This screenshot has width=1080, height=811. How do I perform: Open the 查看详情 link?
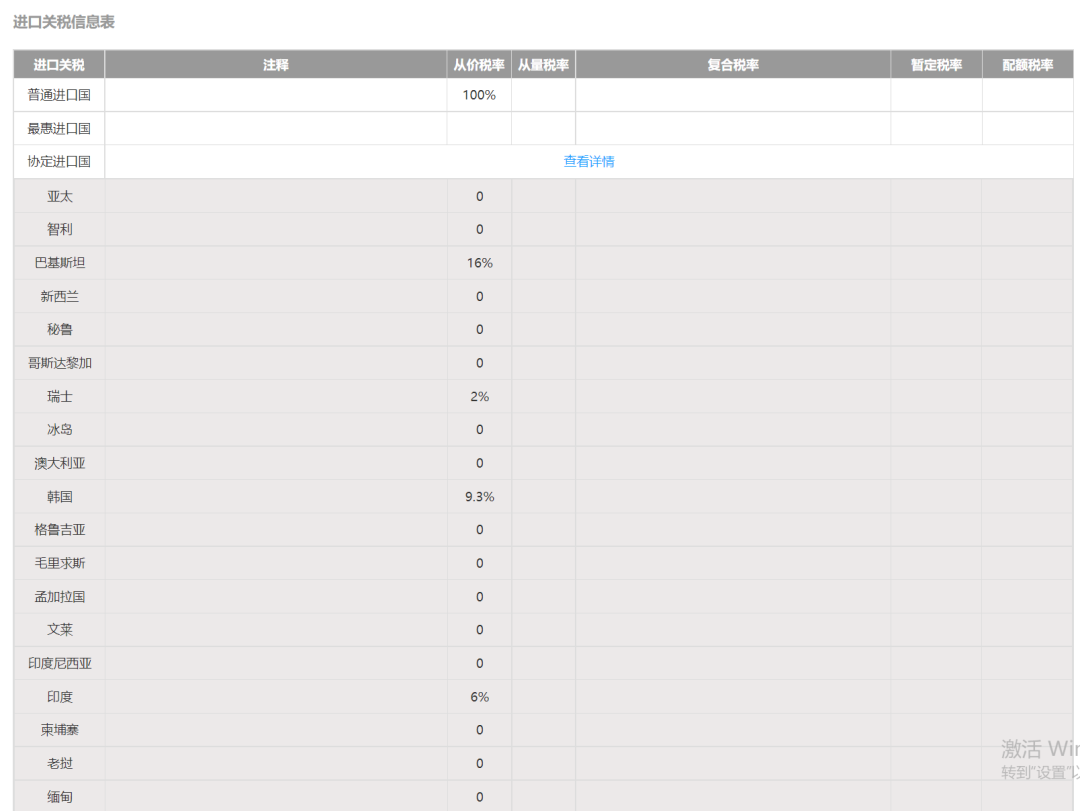click(x=589, y=161)
